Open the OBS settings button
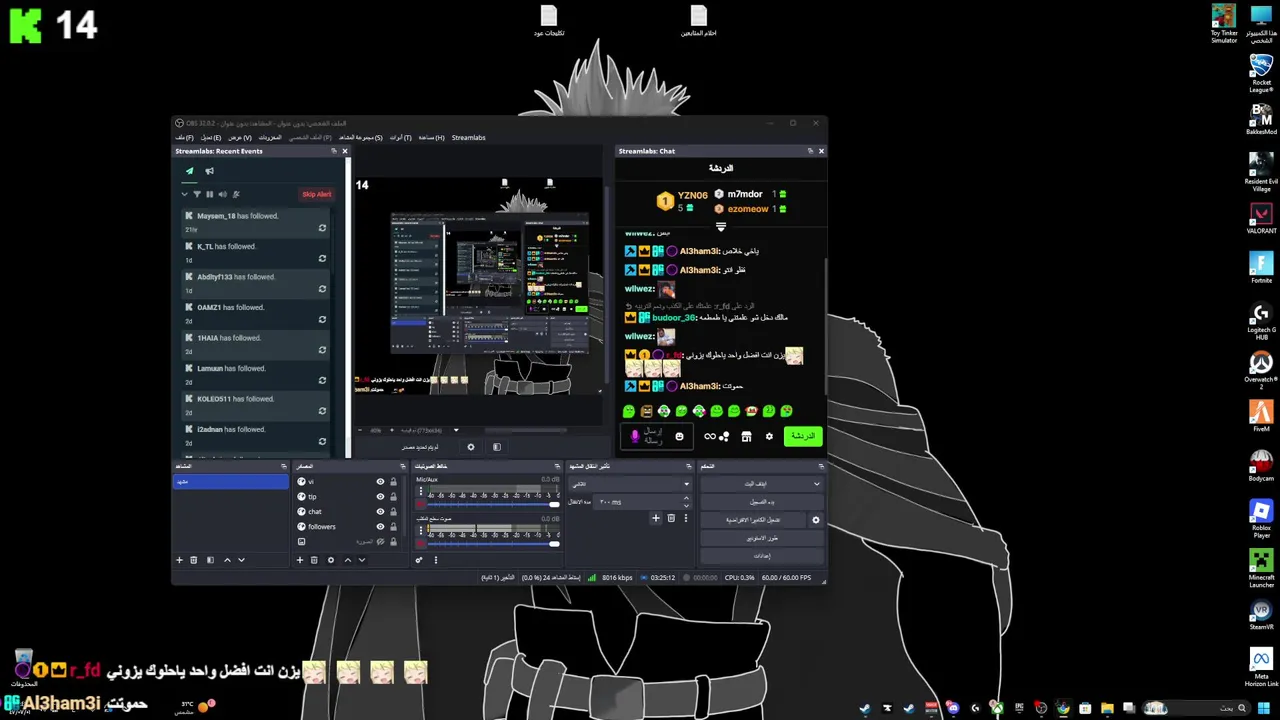 tap(762, 556)
